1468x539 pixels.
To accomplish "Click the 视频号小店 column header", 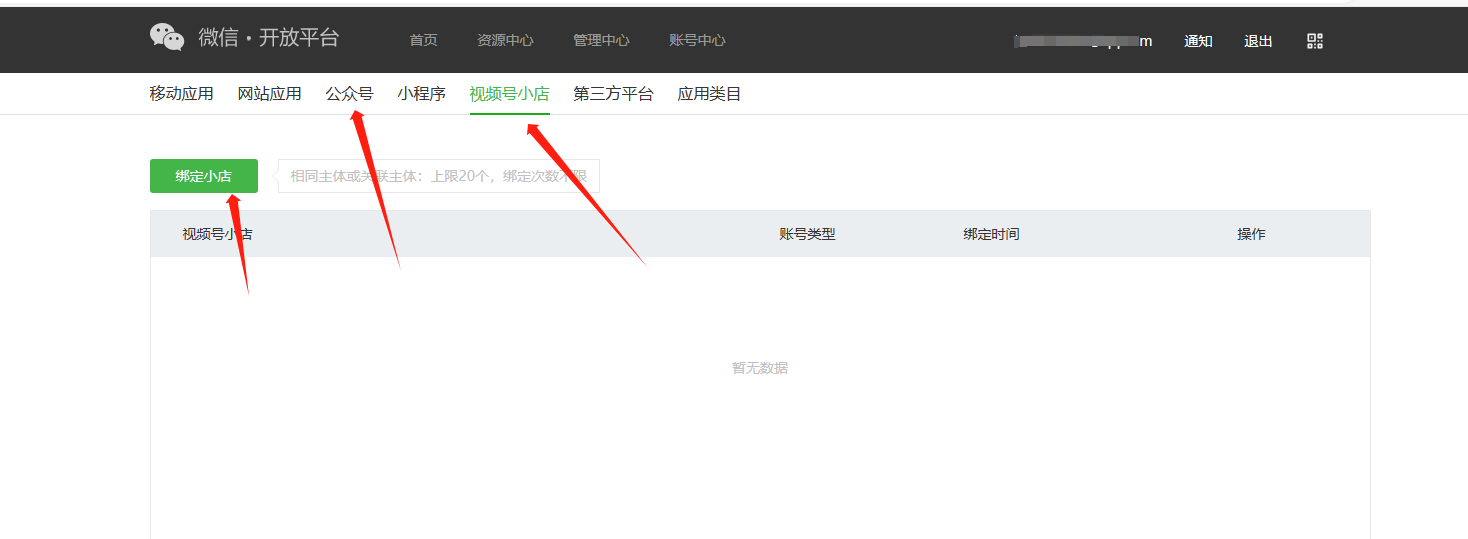I will click(217, 234).
